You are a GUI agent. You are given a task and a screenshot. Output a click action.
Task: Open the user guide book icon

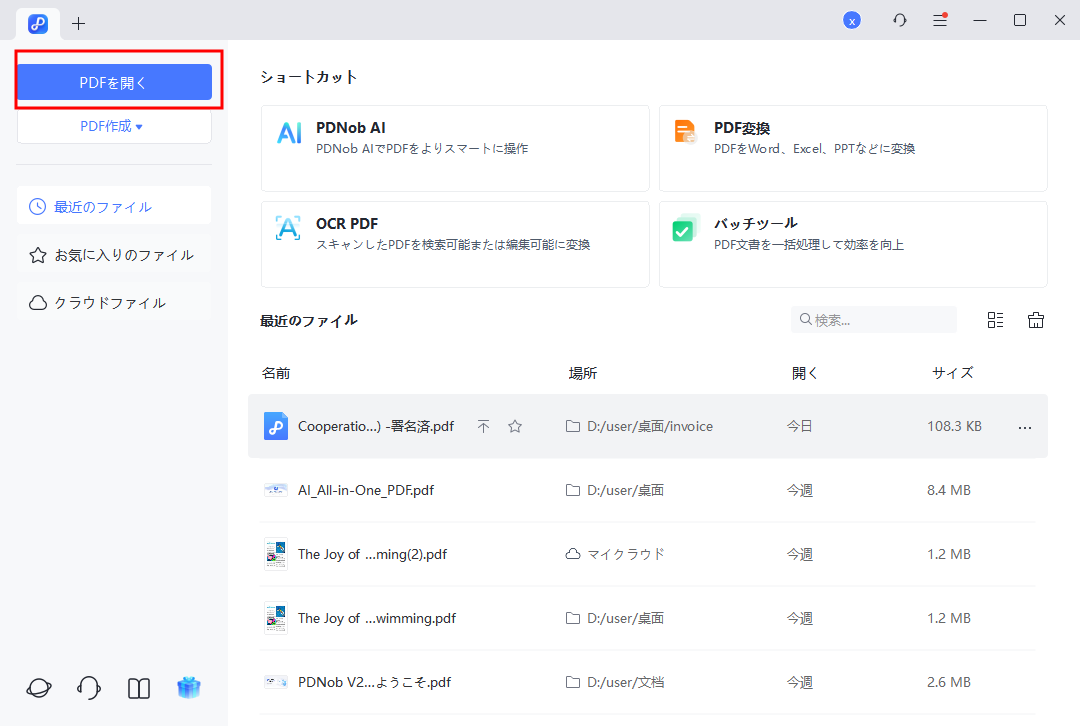pyautogui.click(x=138, y=688)
